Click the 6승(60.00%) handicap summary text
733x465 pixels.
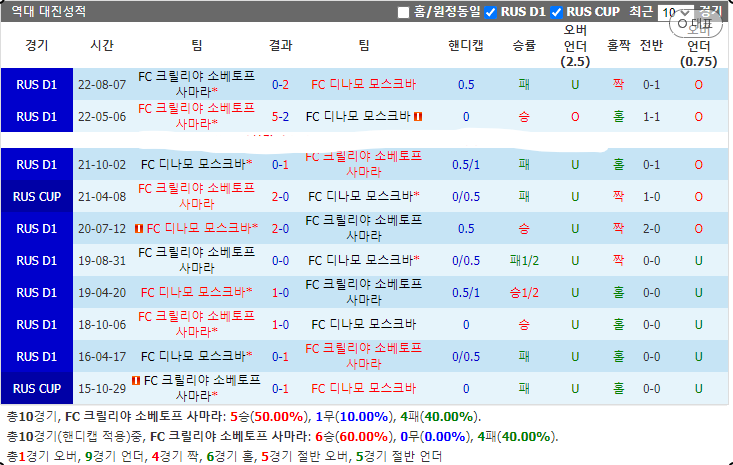click(354, 436)
